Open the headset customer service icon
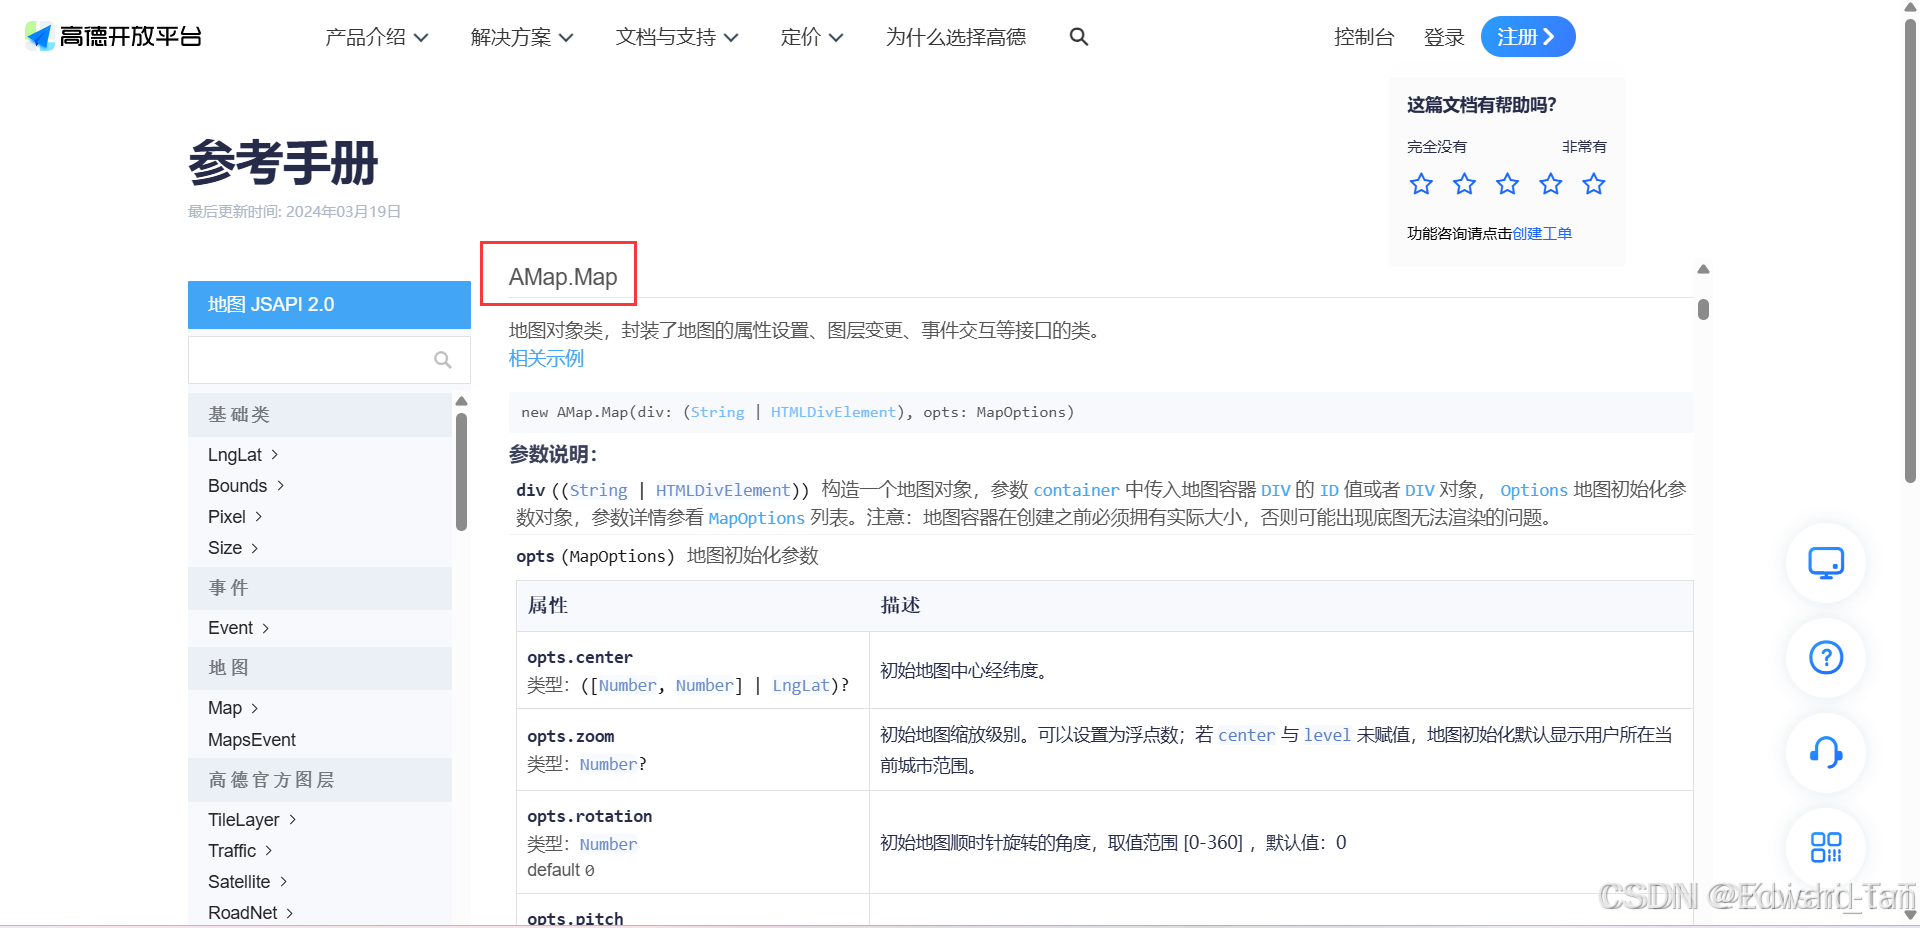 point(1826,753)
